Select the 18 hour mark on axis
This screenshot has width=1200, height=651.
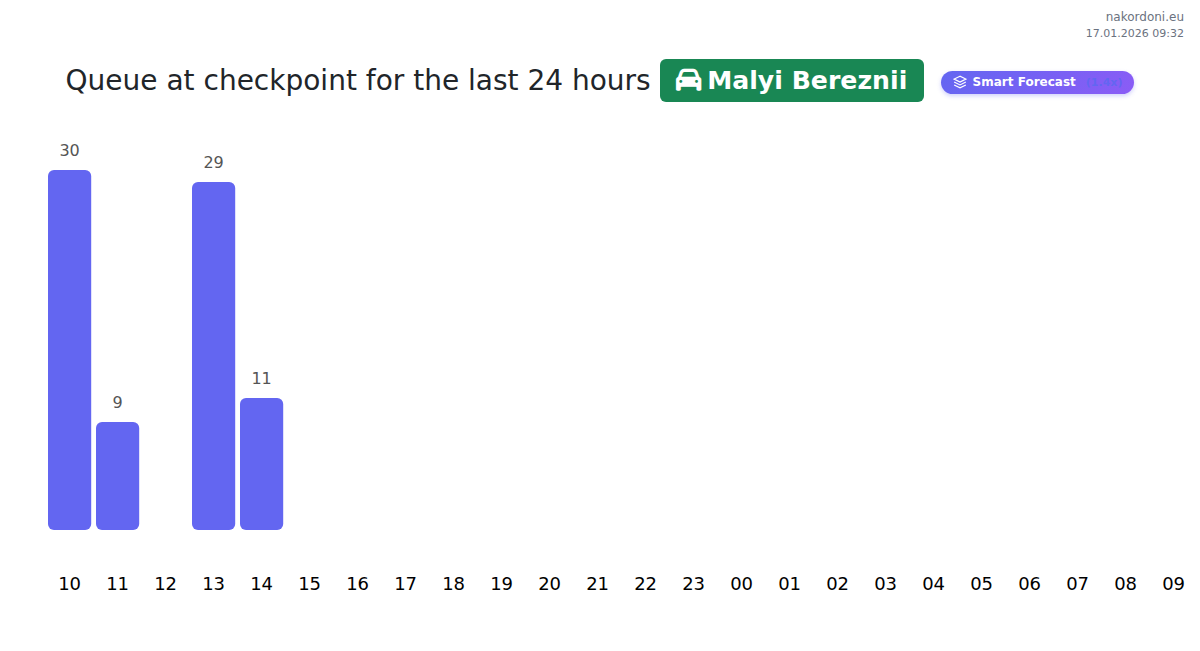pos(453,584)
